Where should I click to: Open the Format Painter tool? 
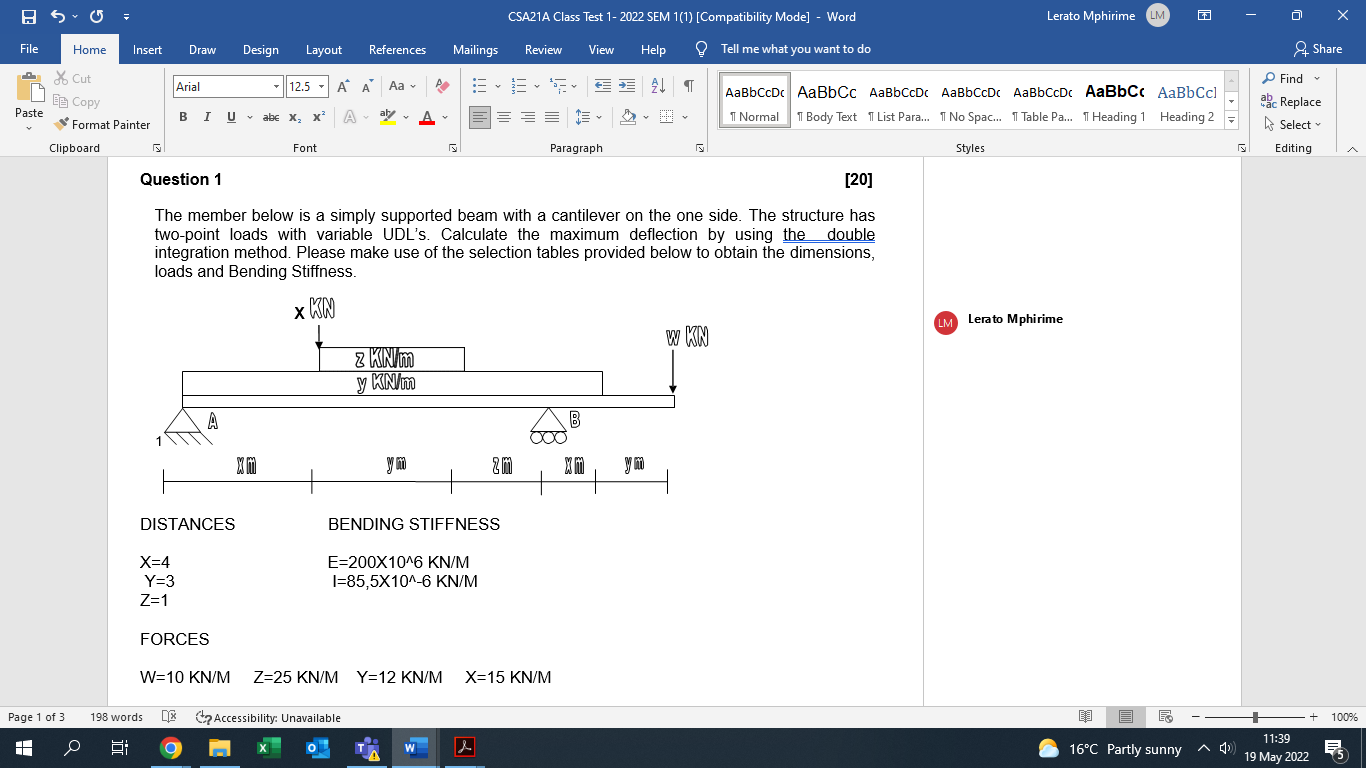(104, 124)
